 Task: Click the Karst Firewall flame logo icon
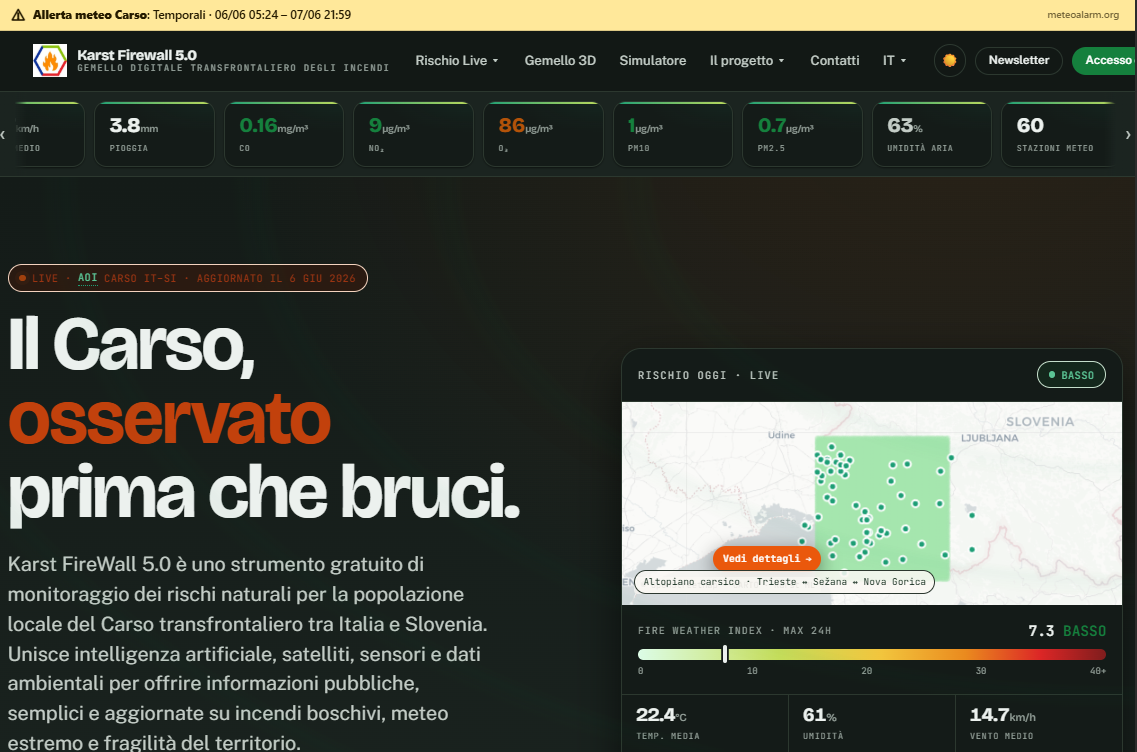pyautogui.click(x=50, y=61)
